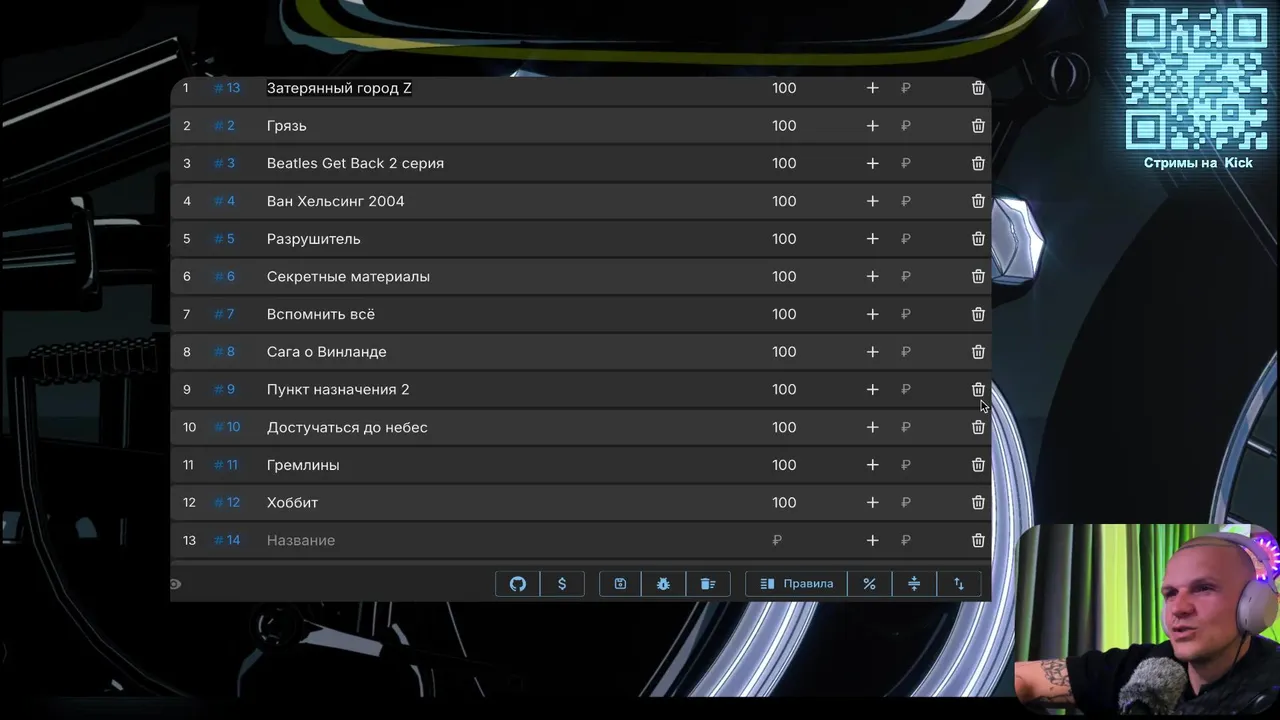Select the lot title Секретные материалы

348,276
